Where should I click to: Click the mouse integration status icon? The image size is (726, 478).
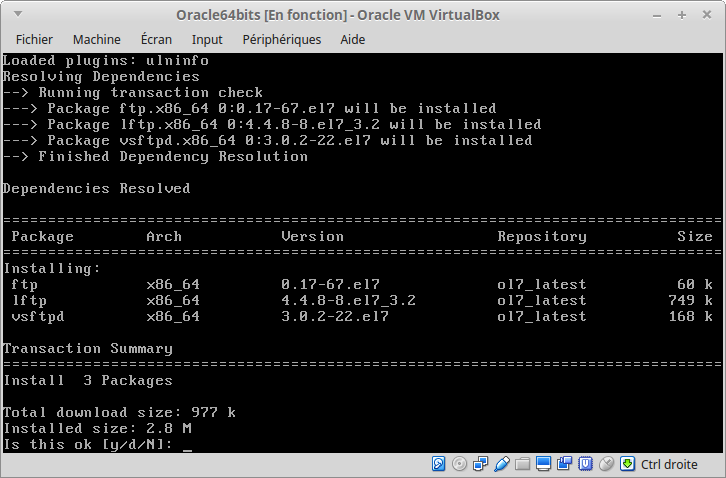(606, 464)
